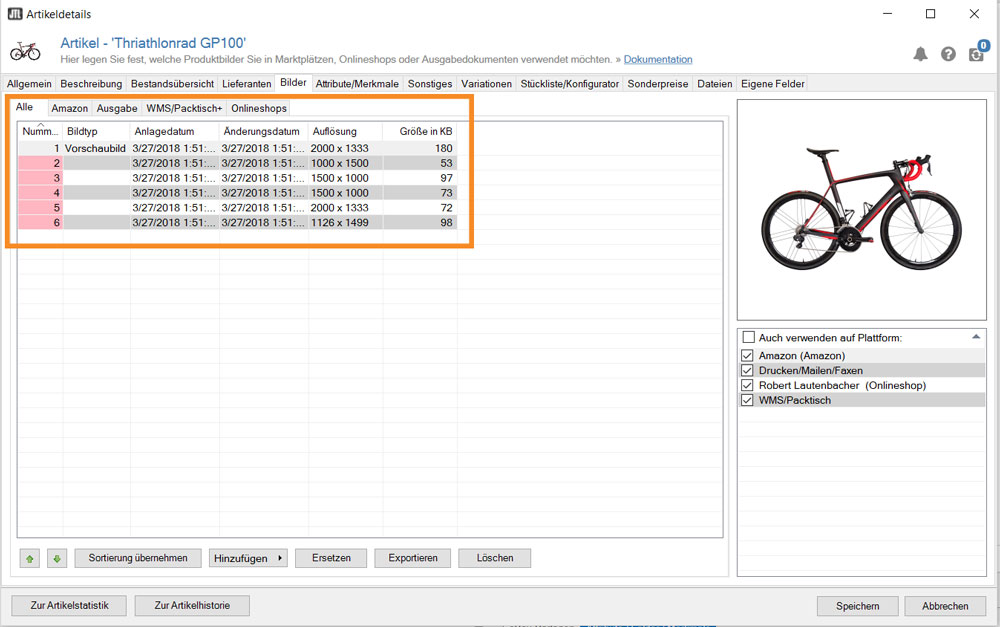
Task: Select the Vorschaubild row number 1
Action: point(237,148)
